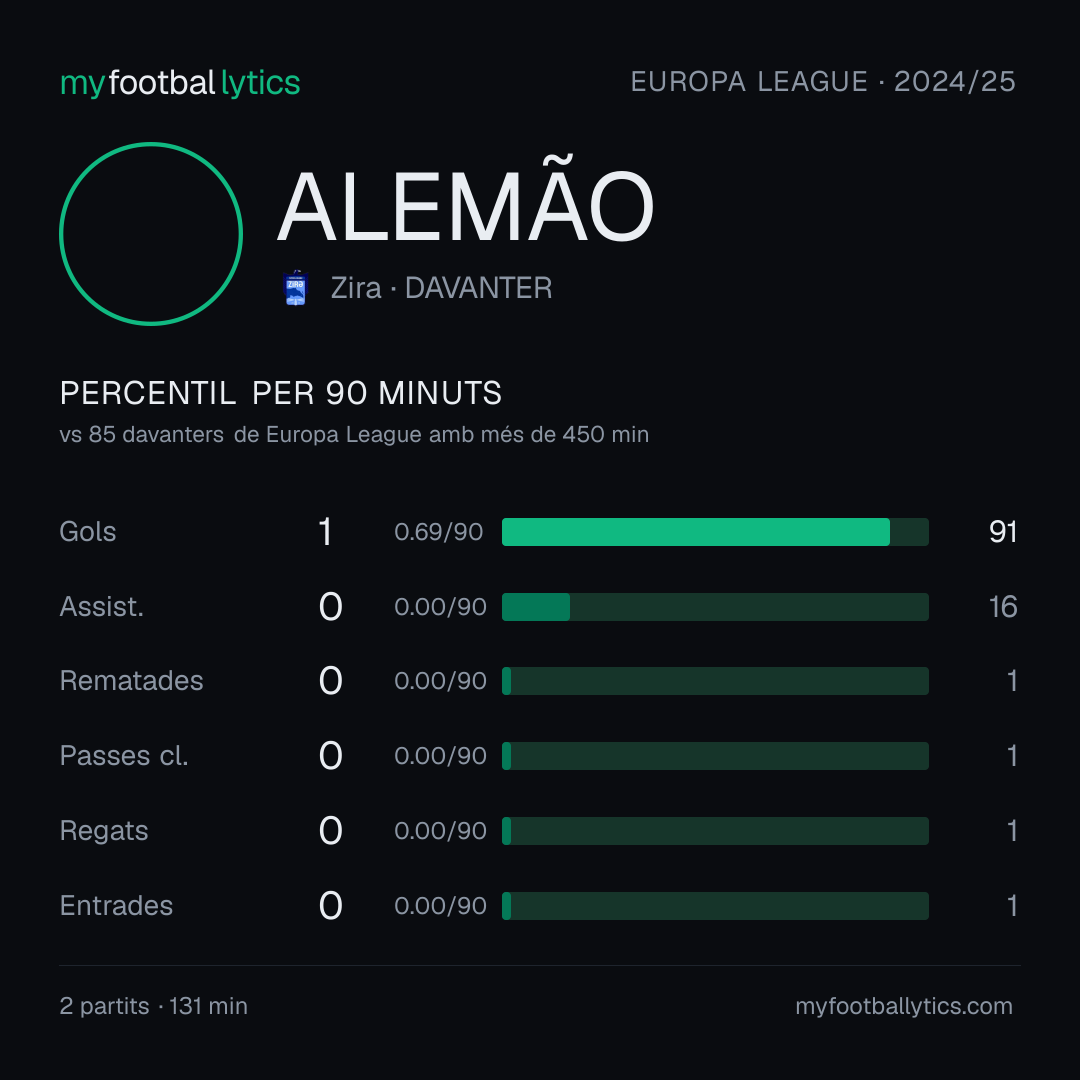Click the Europa League 2024/25 label
Viewport: 1080px width, 1080px height.
point(823,82)
